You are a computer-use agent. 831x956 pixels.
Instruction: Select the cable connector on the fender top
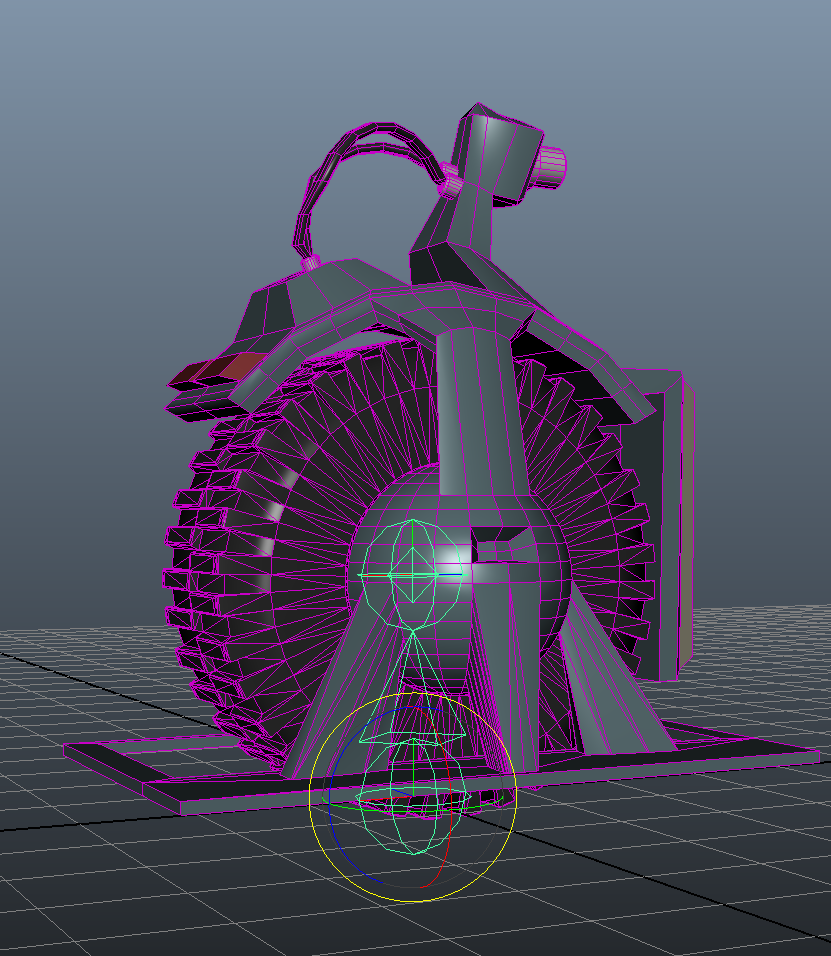pos(311,262)
